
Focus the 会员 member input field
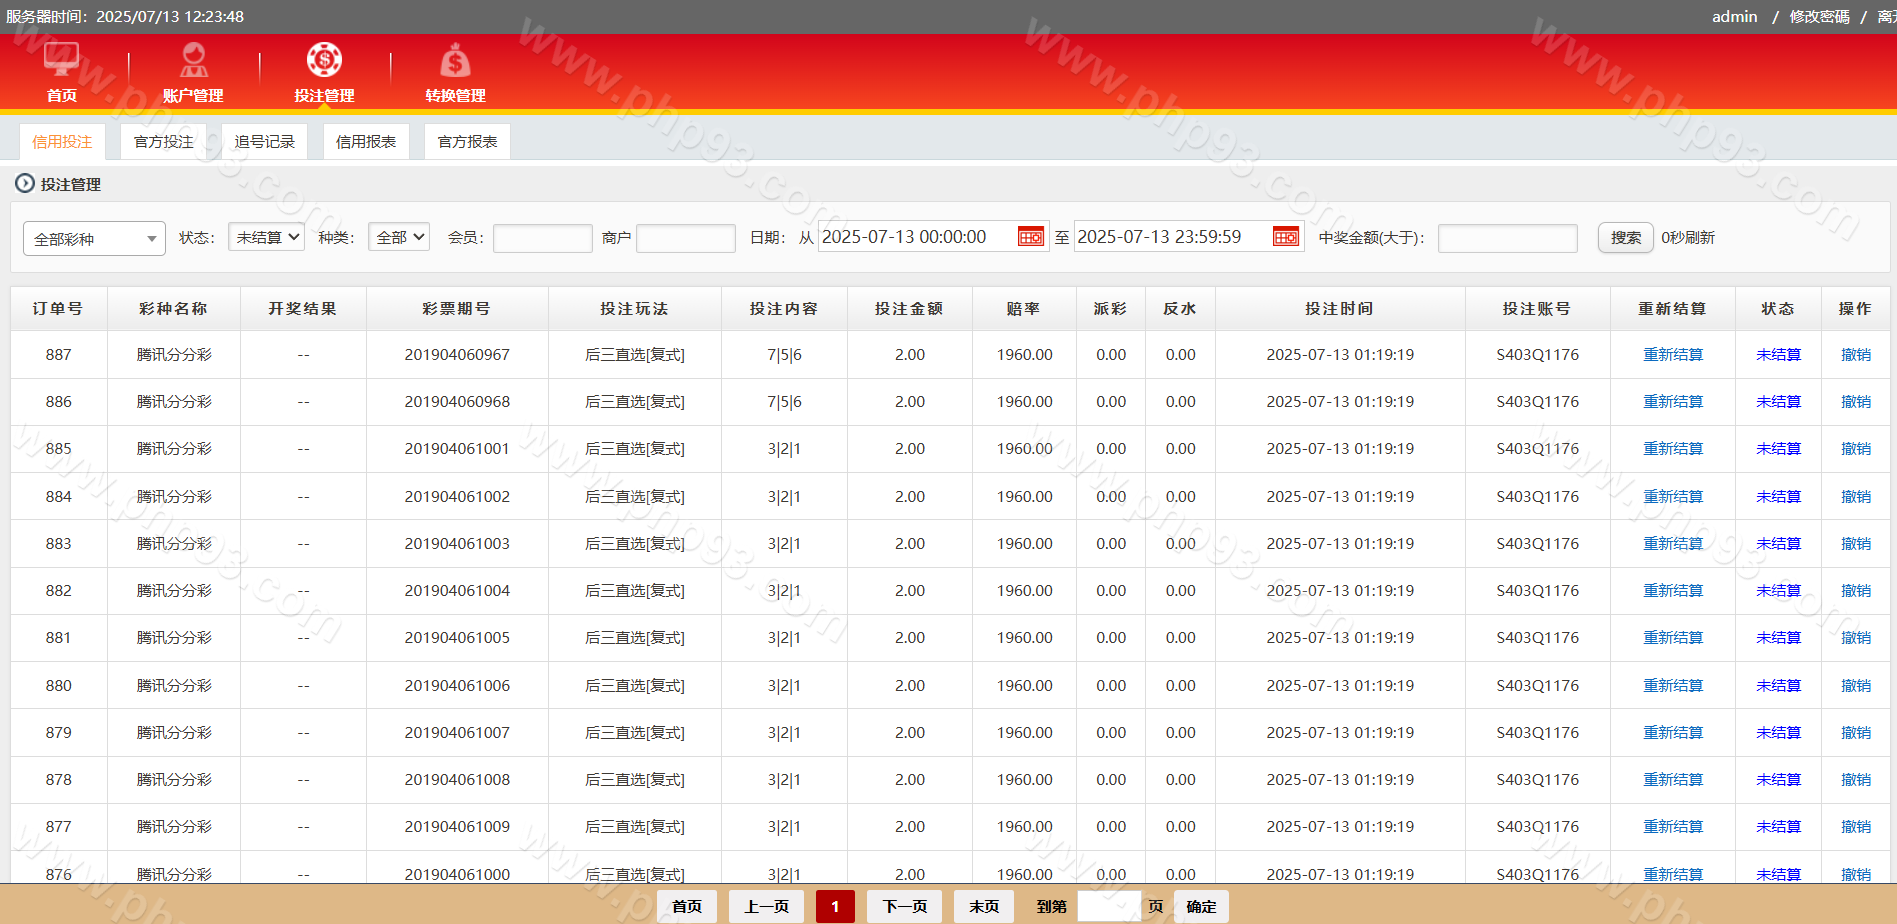[x=542, y=238]
